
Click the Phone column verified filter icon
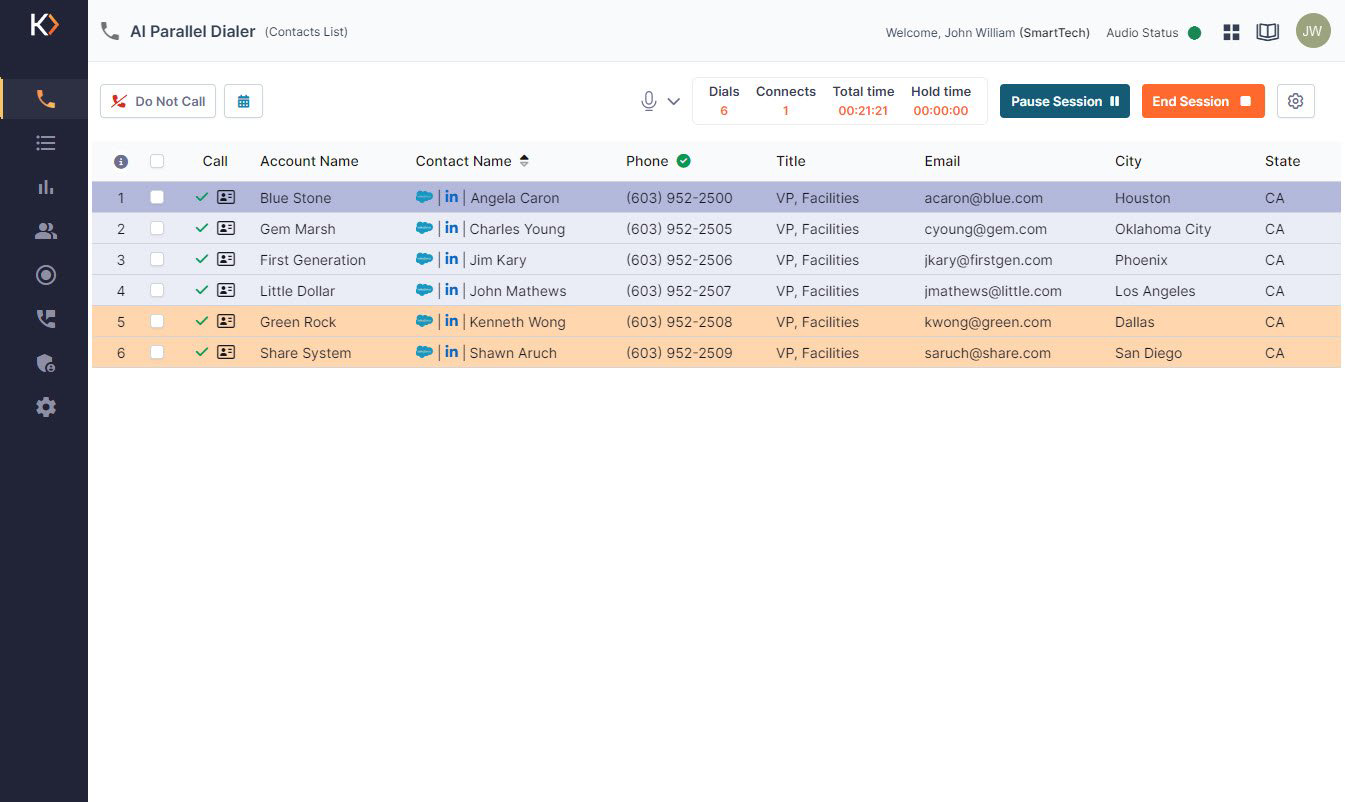683,160
